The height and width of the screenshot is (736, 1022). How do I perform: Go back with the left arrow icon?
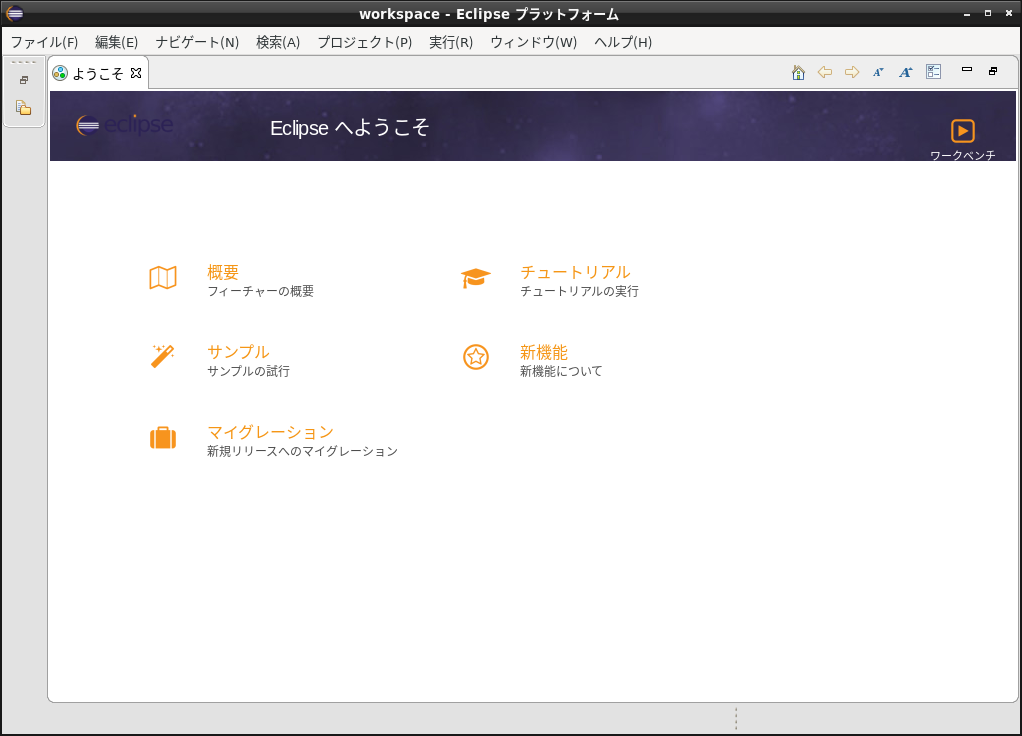pyautogui.click(x=825, y=72)
